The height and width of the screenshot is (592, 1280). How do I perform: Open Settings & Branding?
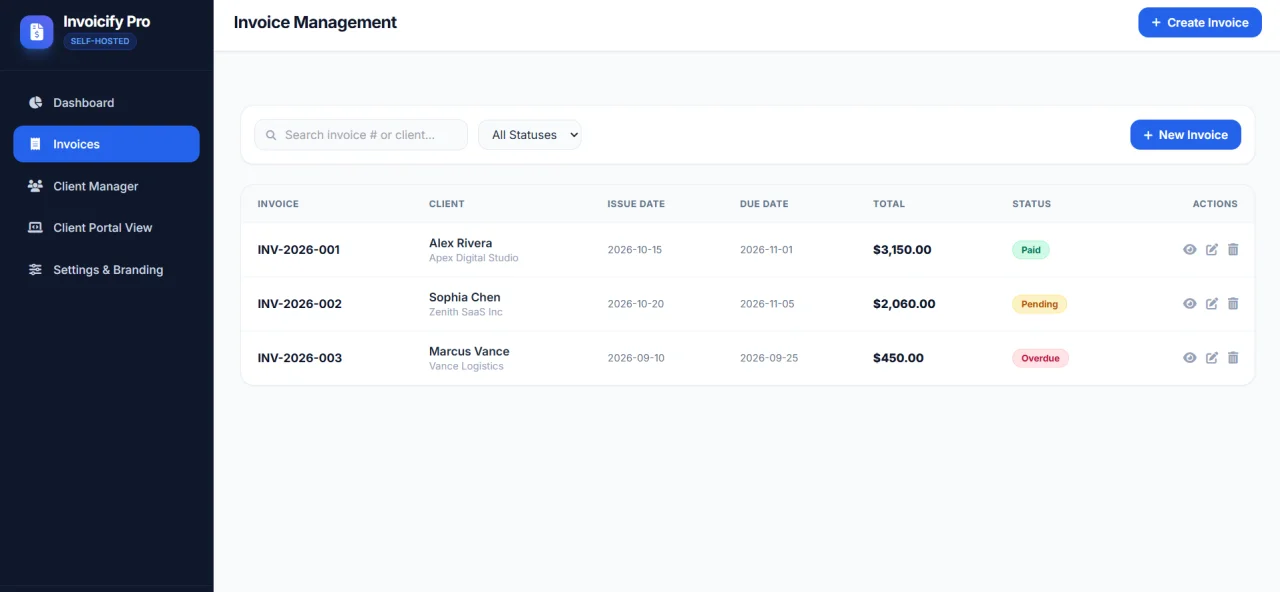click(106, 270)
